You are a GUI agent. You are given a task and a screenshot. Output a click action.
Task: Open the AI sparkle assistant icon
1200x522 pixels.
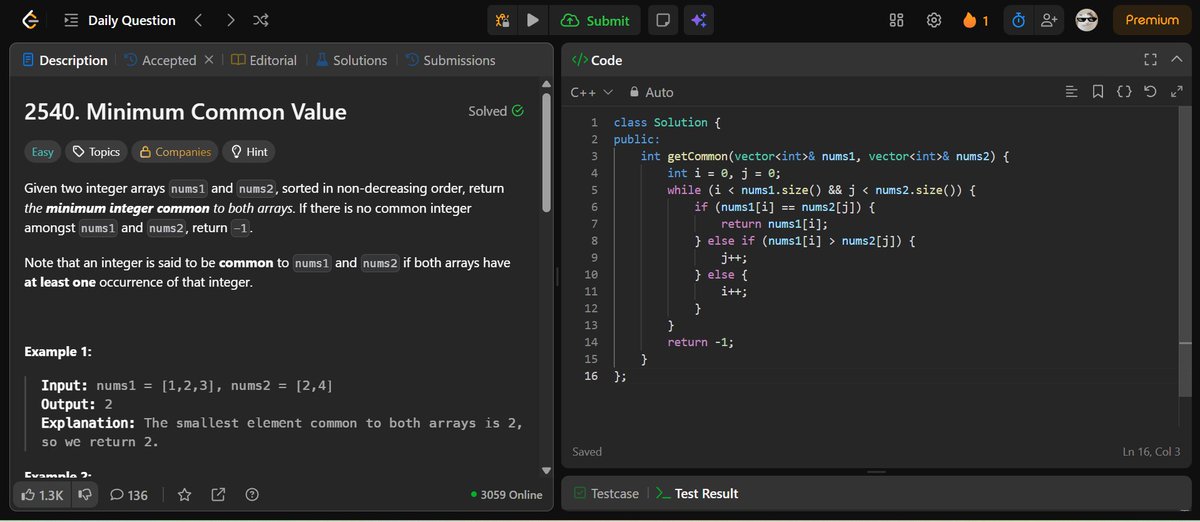coord(698,20)
